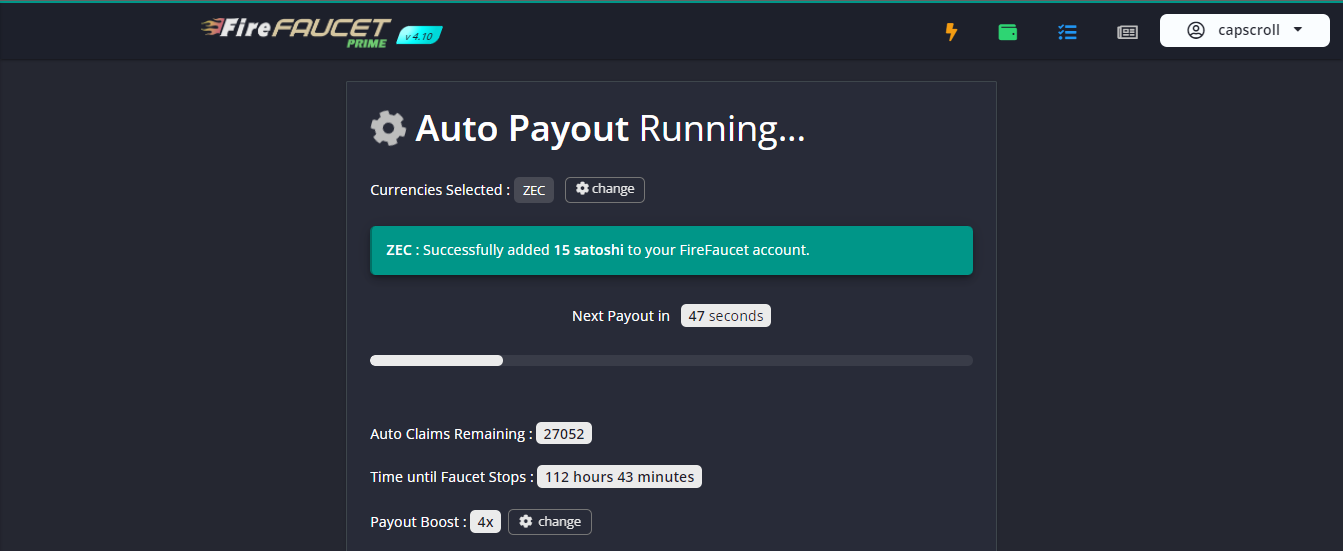Click the v4.10 version badge
This screenshot has width=1343, height=551.
(420, 35)
